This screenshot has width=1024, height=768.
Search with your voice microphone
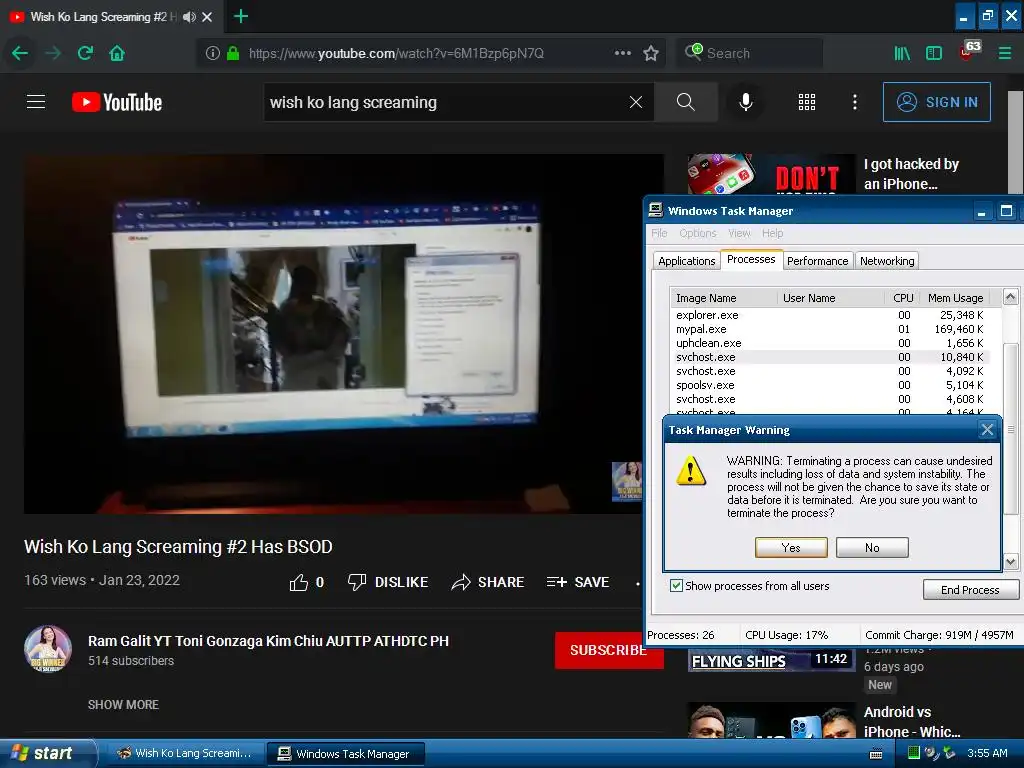tap(746, 102)
